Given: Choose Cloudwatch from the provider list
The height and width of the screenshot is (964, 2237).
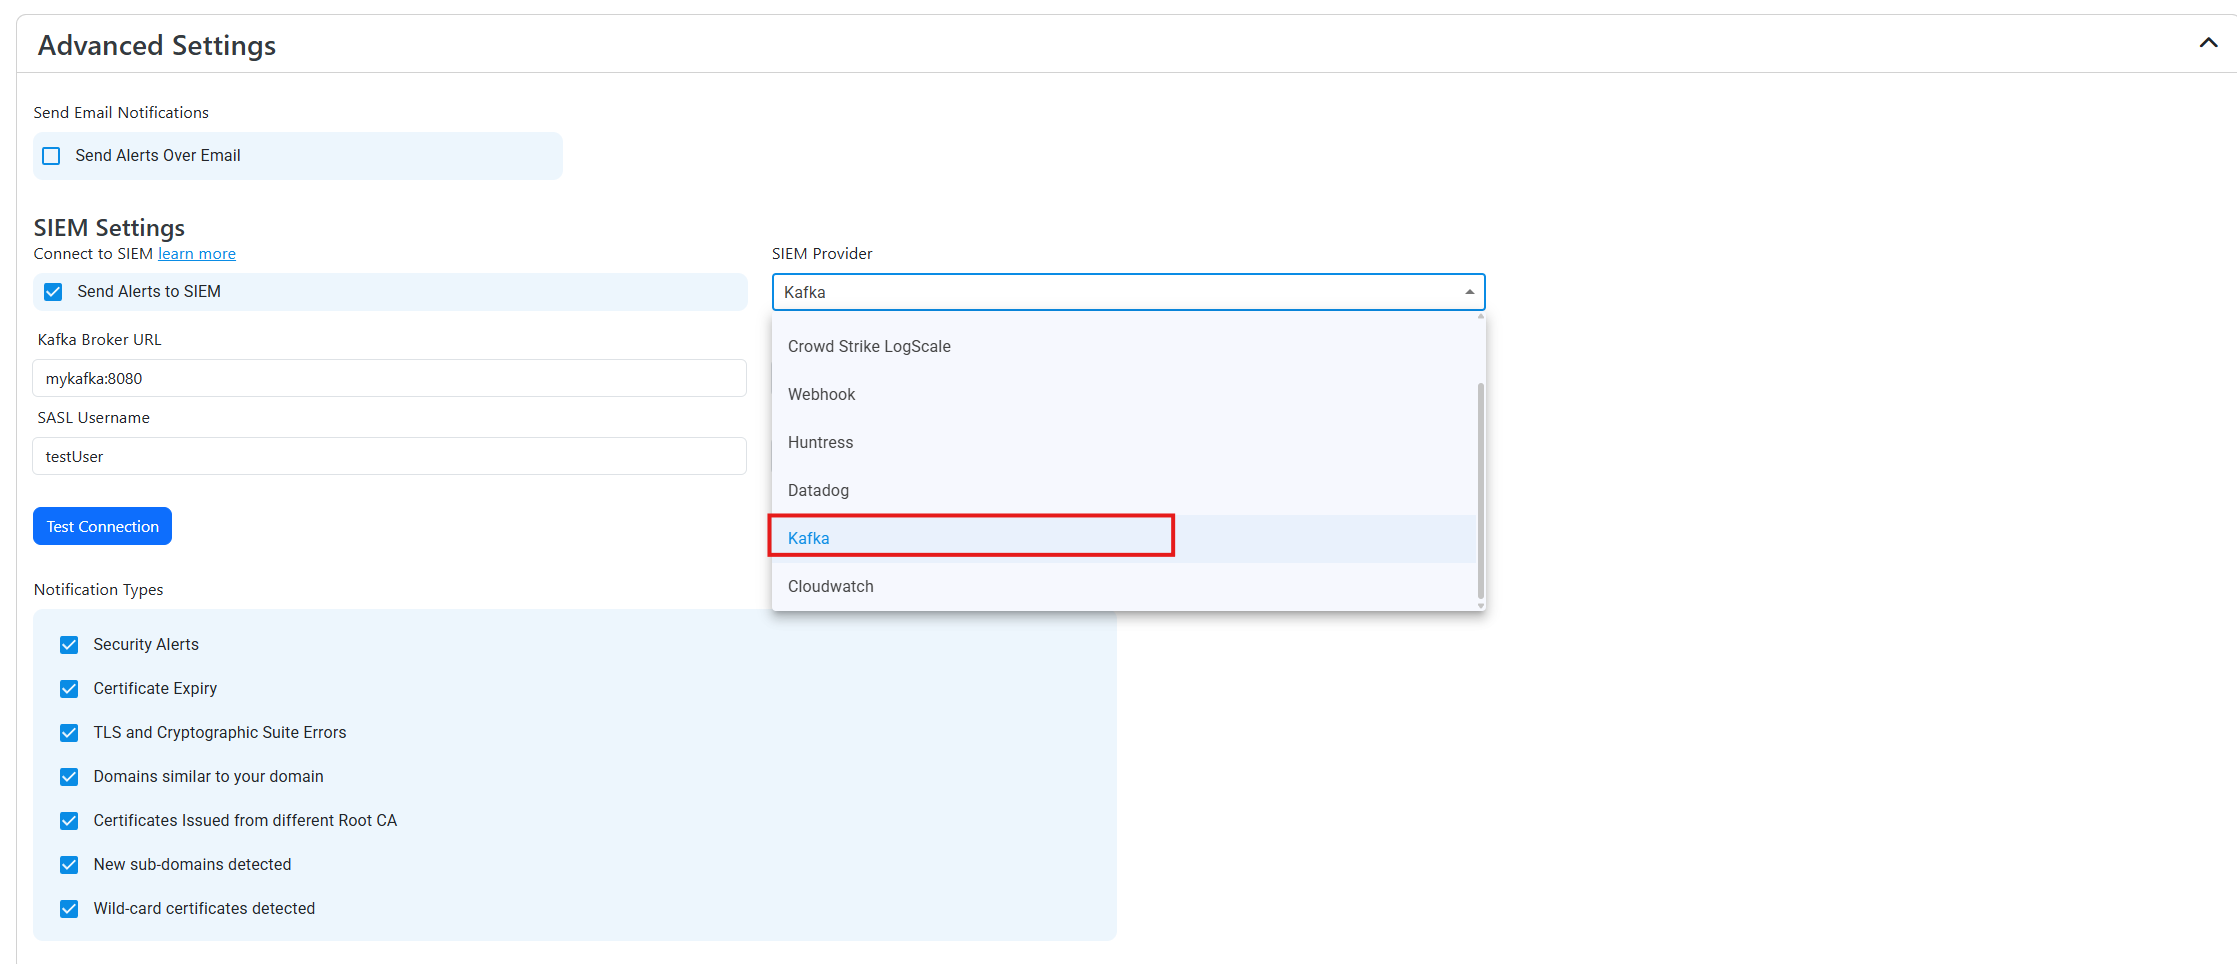Looking at the screenshot, I should [830, 586].
